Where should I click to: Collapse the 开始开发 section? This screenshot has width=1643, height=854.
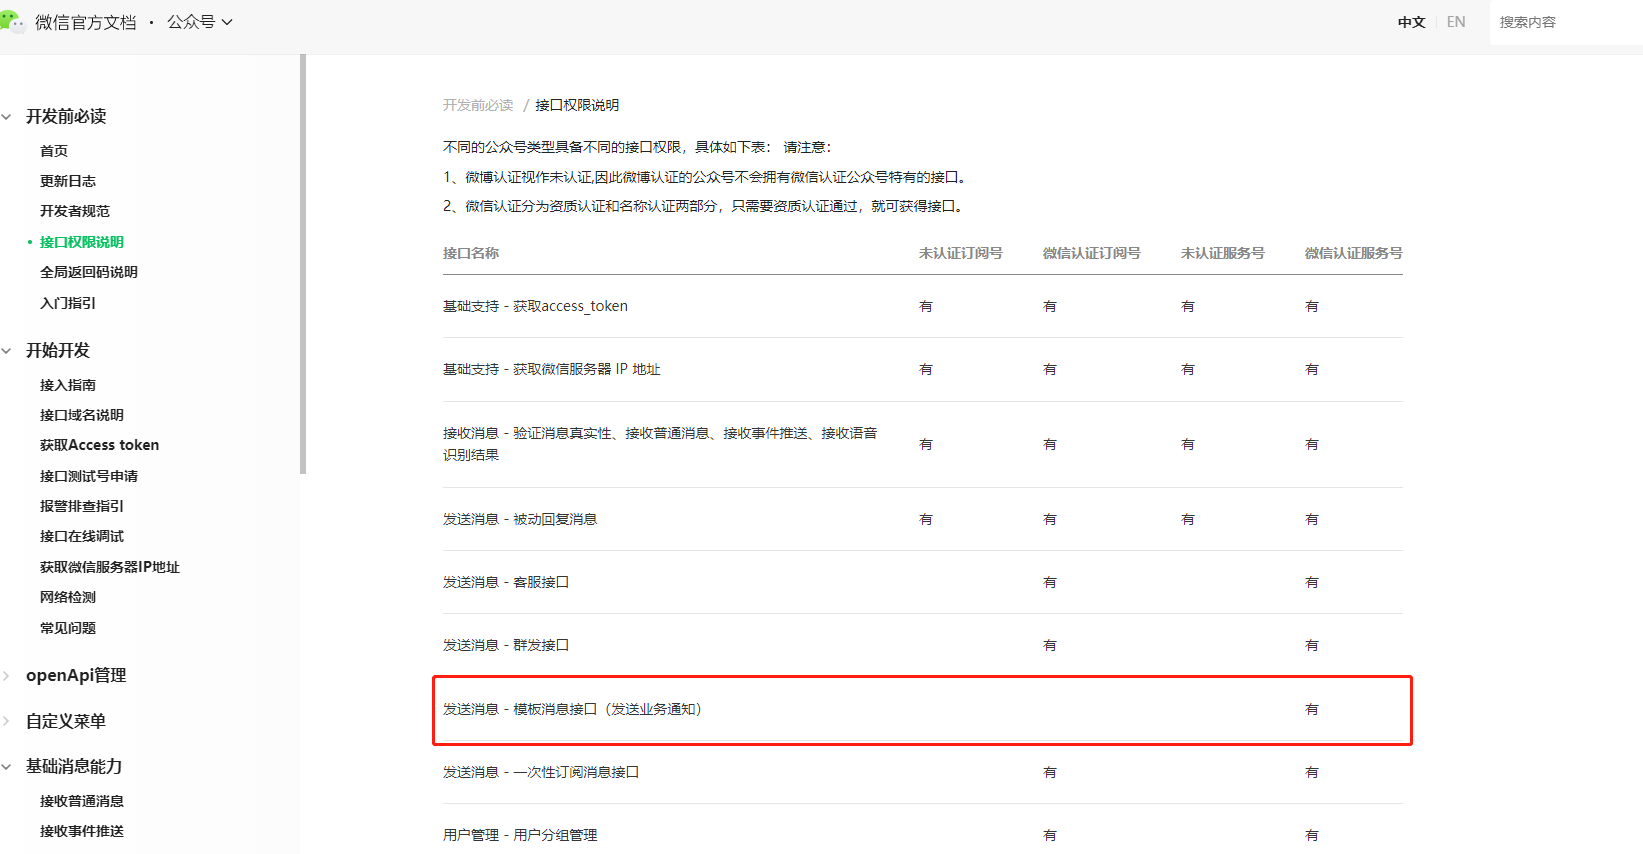6,351
